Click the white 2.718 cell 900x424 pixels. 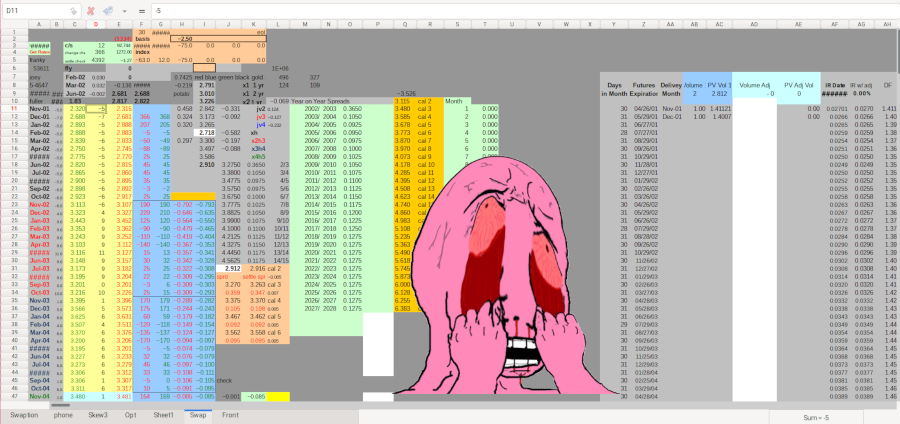pyautogui.click(x=204, y=133)
